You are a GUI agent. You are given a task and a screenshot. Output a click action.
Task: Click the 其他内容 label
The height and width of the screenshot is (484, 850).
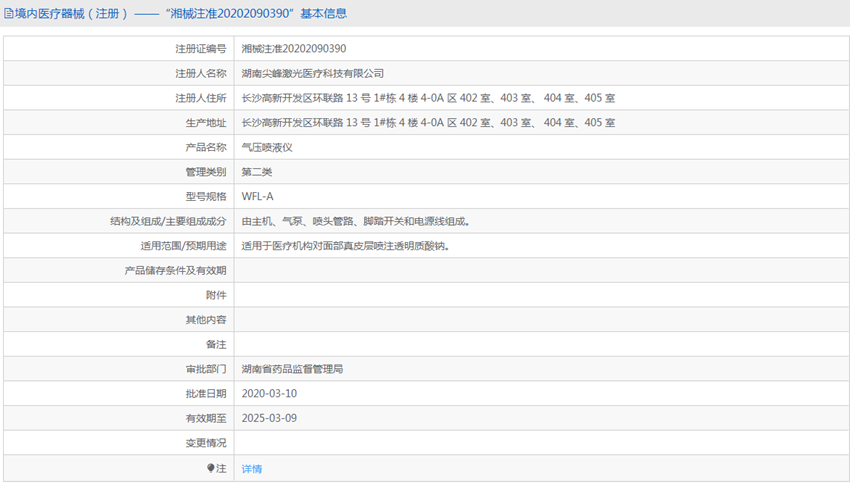[x=206, y=320]
